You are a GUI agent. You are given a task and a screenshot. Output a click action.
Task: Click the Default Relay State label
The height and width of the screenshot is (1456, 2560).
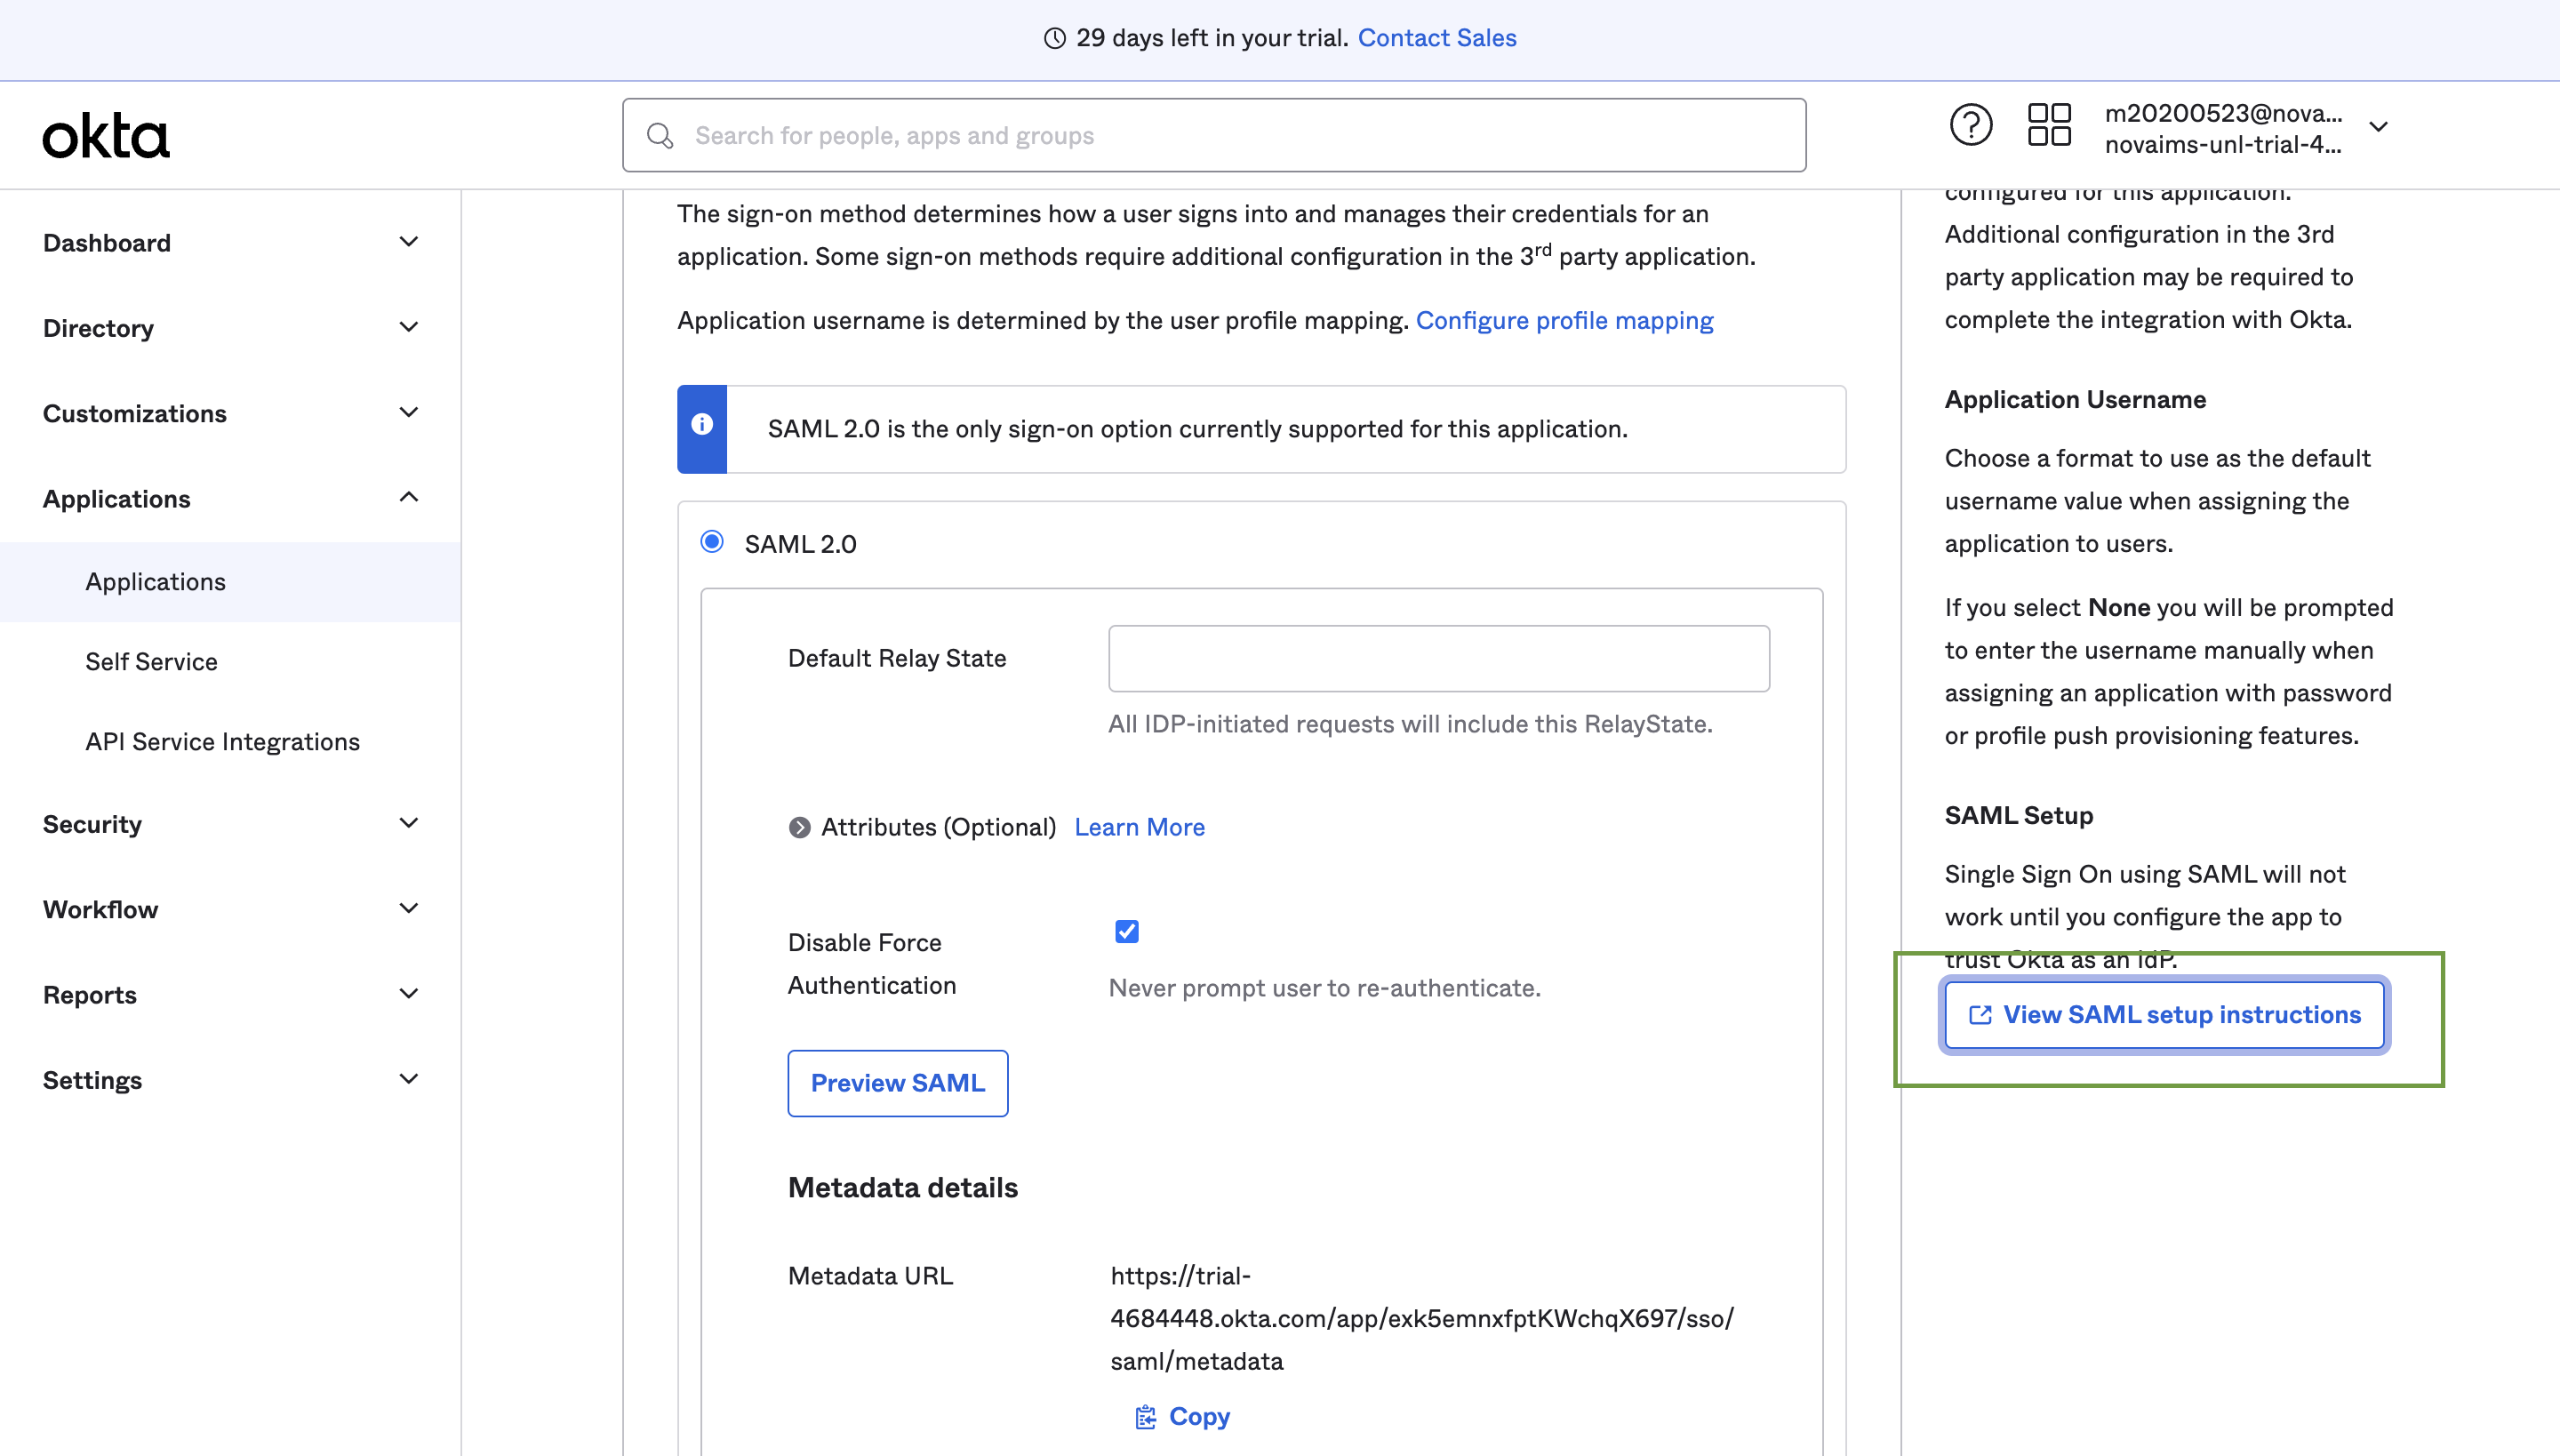tap(897, 658)
